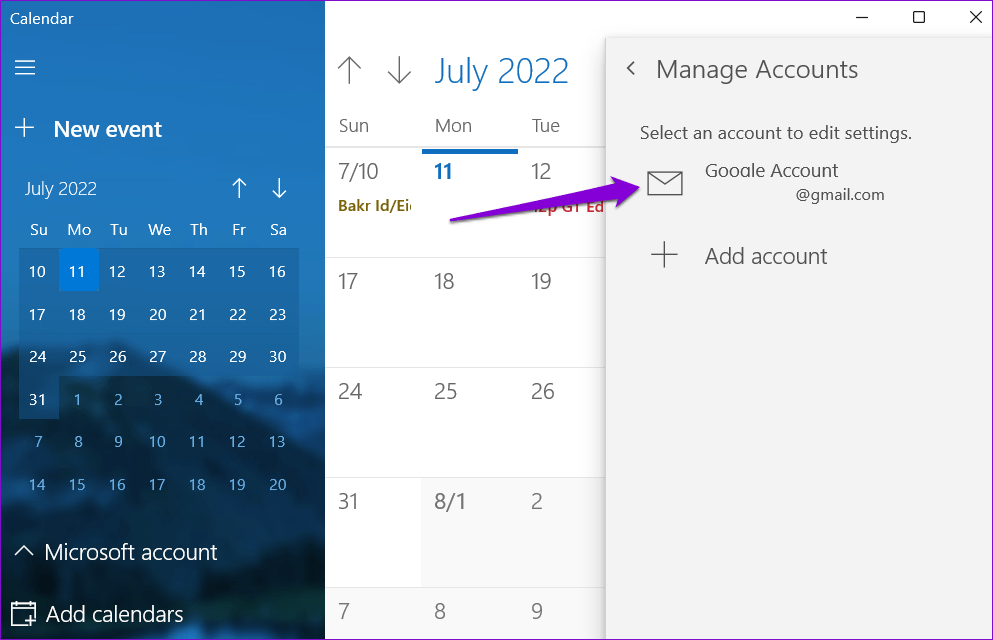Select the Mon column header
The width and height of the screenshot is (993, 640).
[453, 125]
